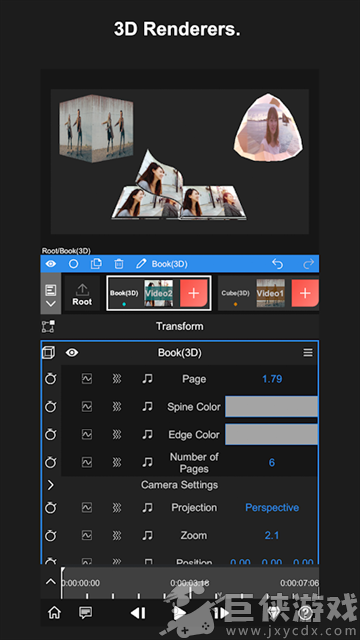Click audio note icon for Zoom
360x640 pixels.
pyautogui.click(x=147, y=536)
